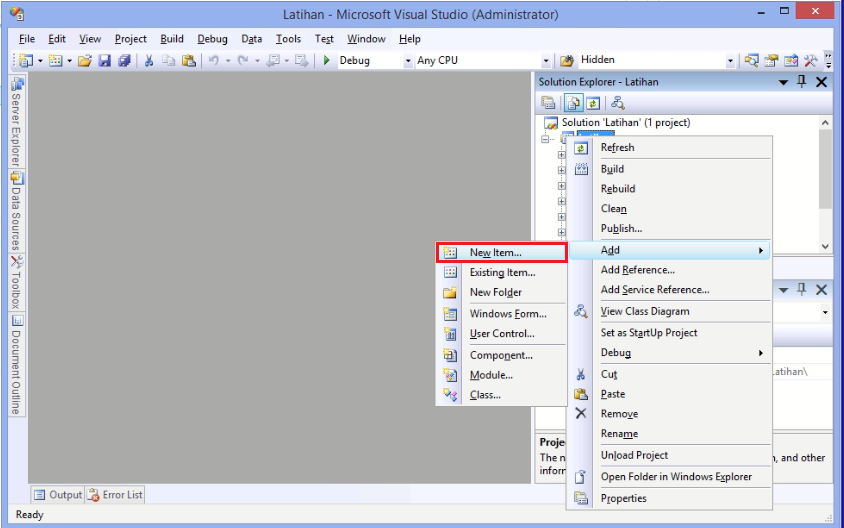This screenshot has width=844, height=528.
Task: Click the View Class Diagram icon in the Solution Explorer toolbar
Action: (618, 102)
